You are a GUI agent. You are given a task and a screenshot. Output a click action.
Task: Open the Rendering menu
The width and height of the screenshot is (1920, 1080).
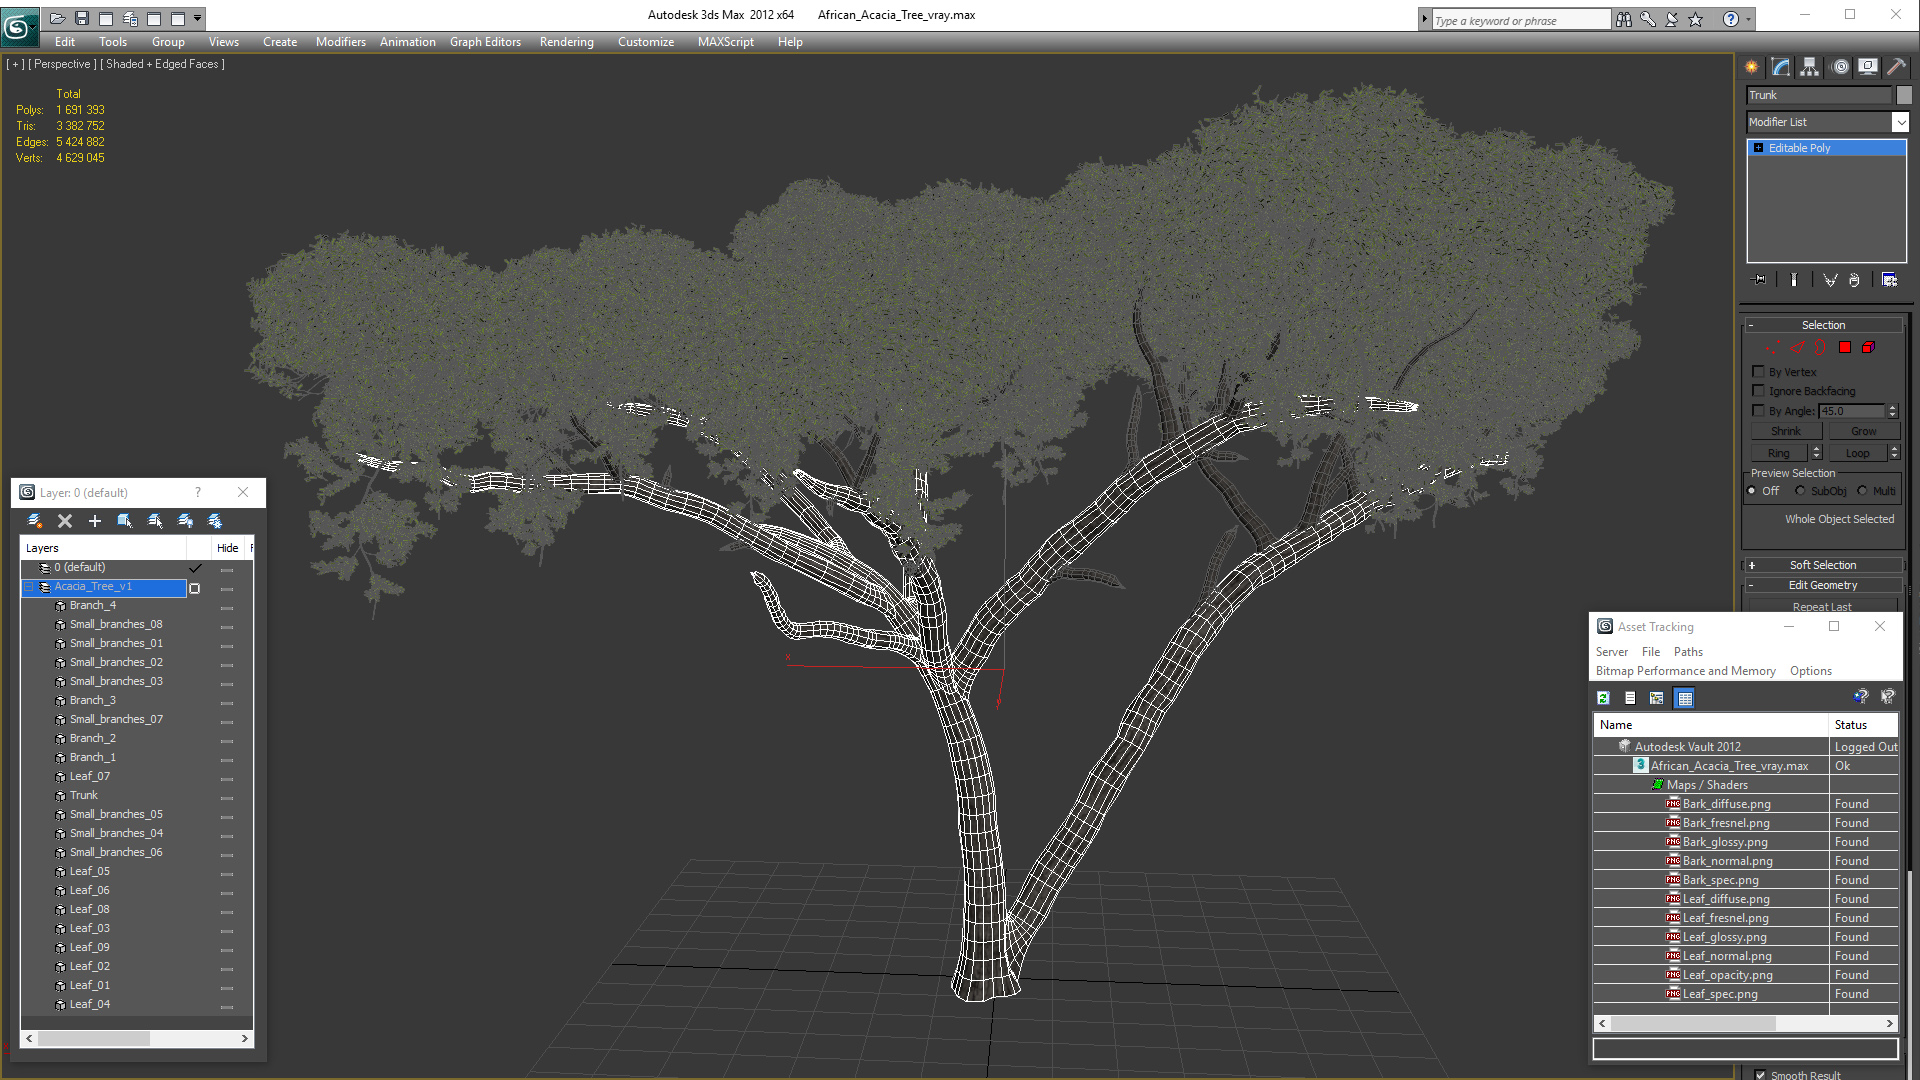(x=566, y=42)
